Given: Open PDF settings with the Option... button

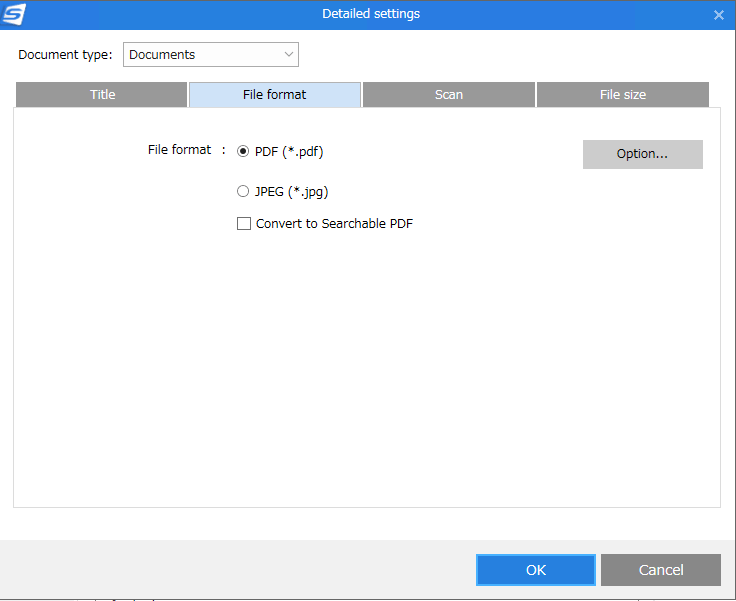Looking at the screenshot, I should pos(642,154).
